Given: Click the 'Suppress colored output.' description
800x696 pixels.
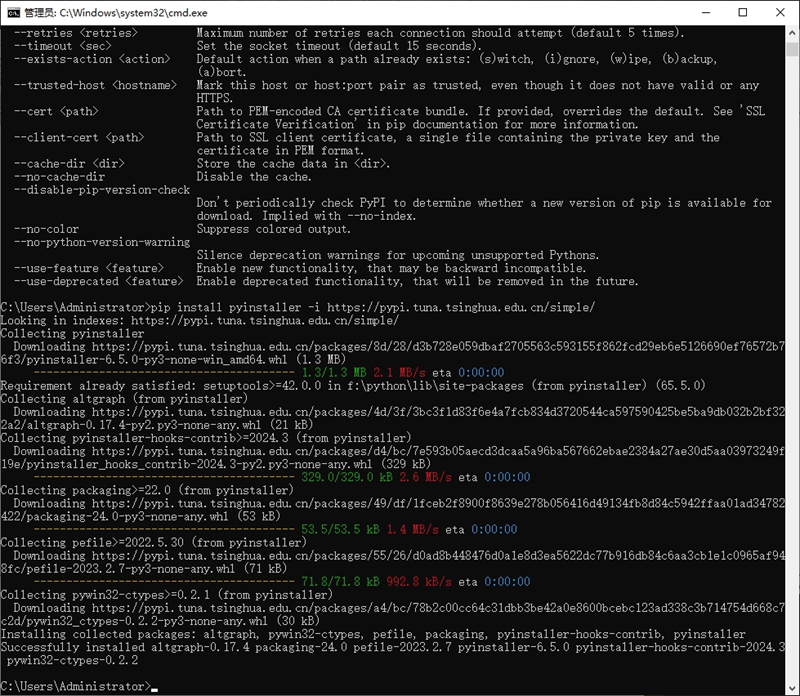Looking at the screenshot, I should pos(273,229).
